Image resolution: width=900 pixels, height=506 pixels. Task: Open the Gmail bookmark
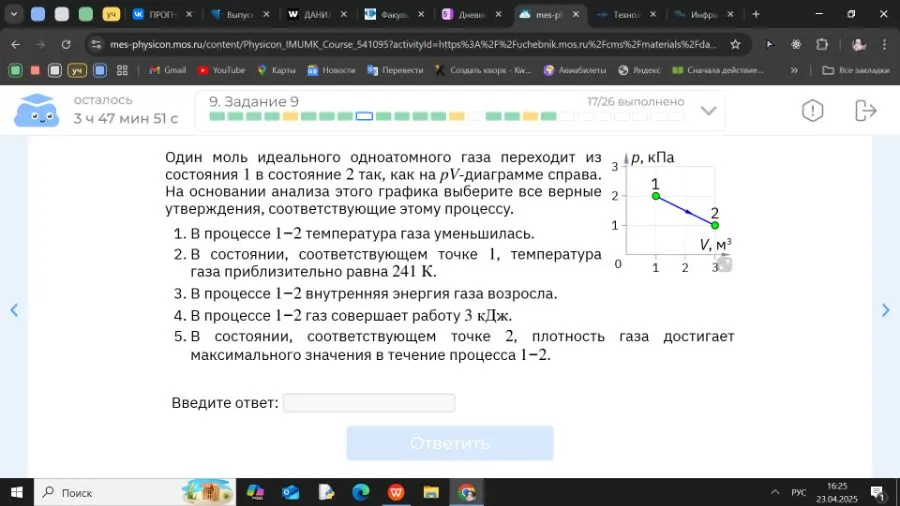[x=168, y=70]
